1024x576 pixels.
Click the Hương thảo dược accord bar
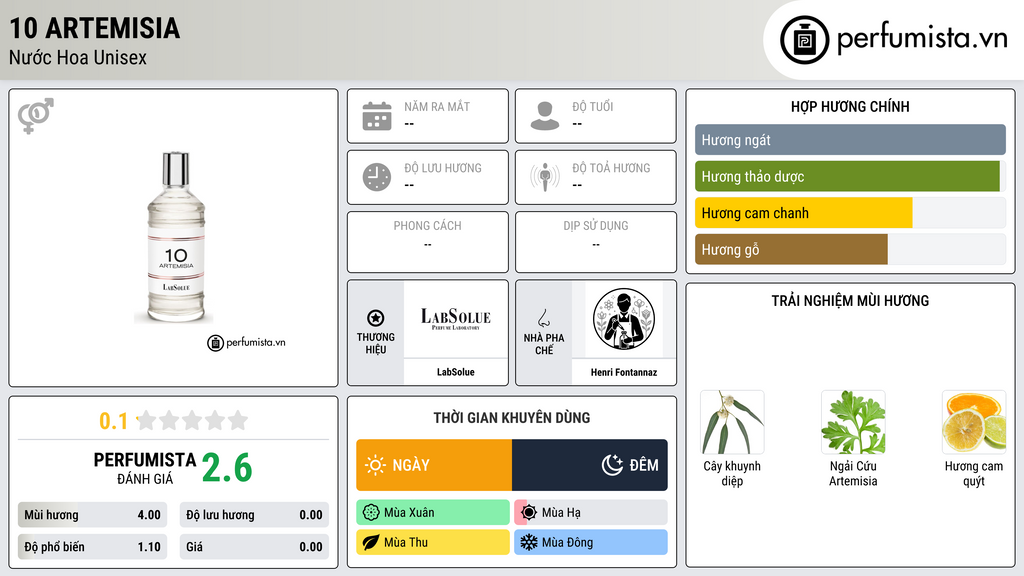click(850, 176)
